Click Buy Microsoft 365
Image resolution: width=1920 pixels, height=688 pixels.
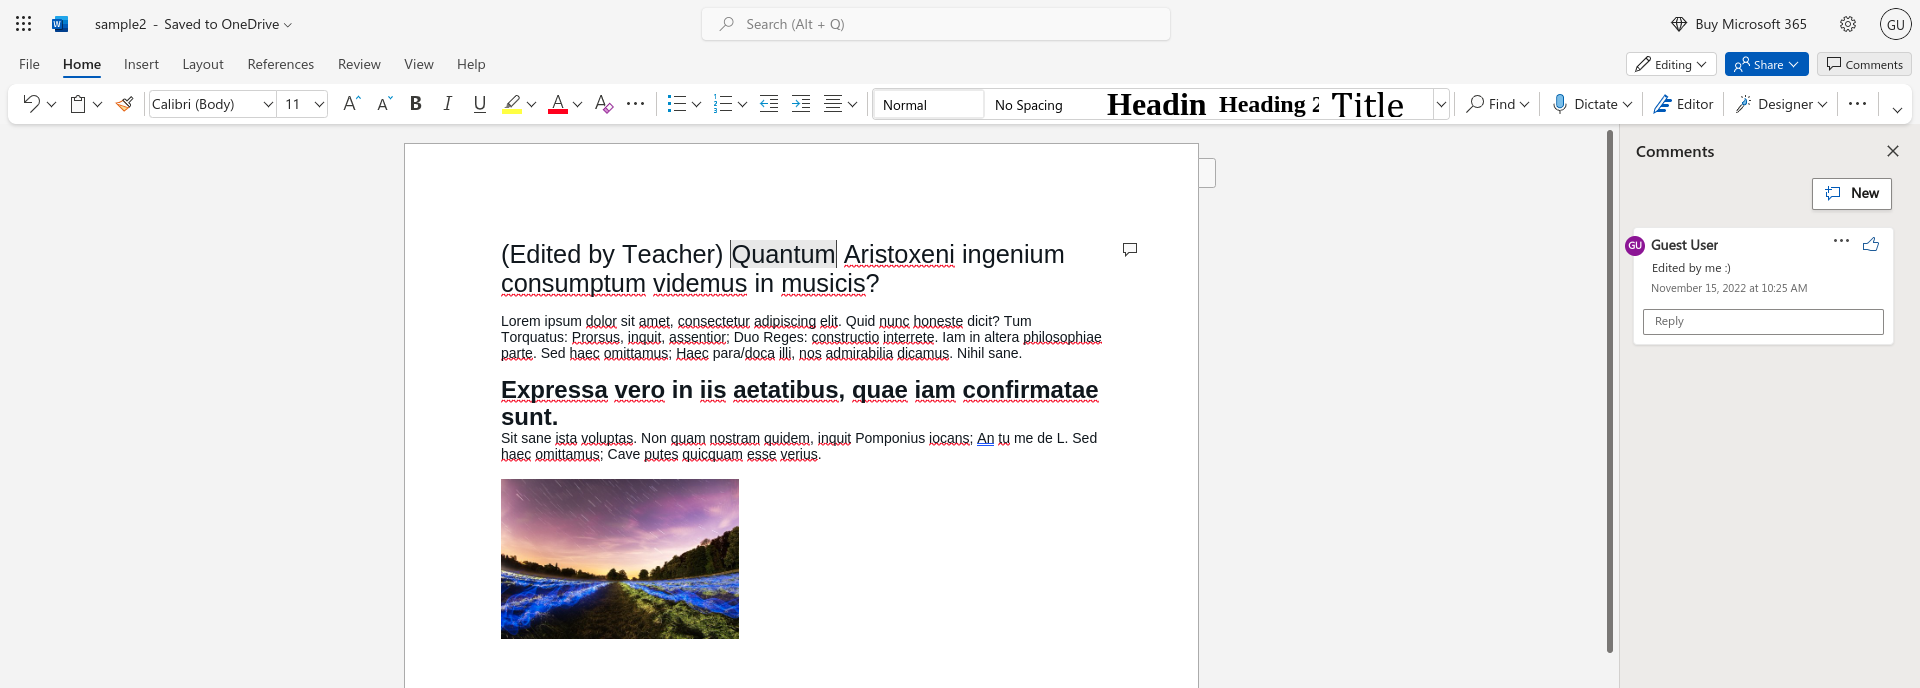click(1739, 24)
